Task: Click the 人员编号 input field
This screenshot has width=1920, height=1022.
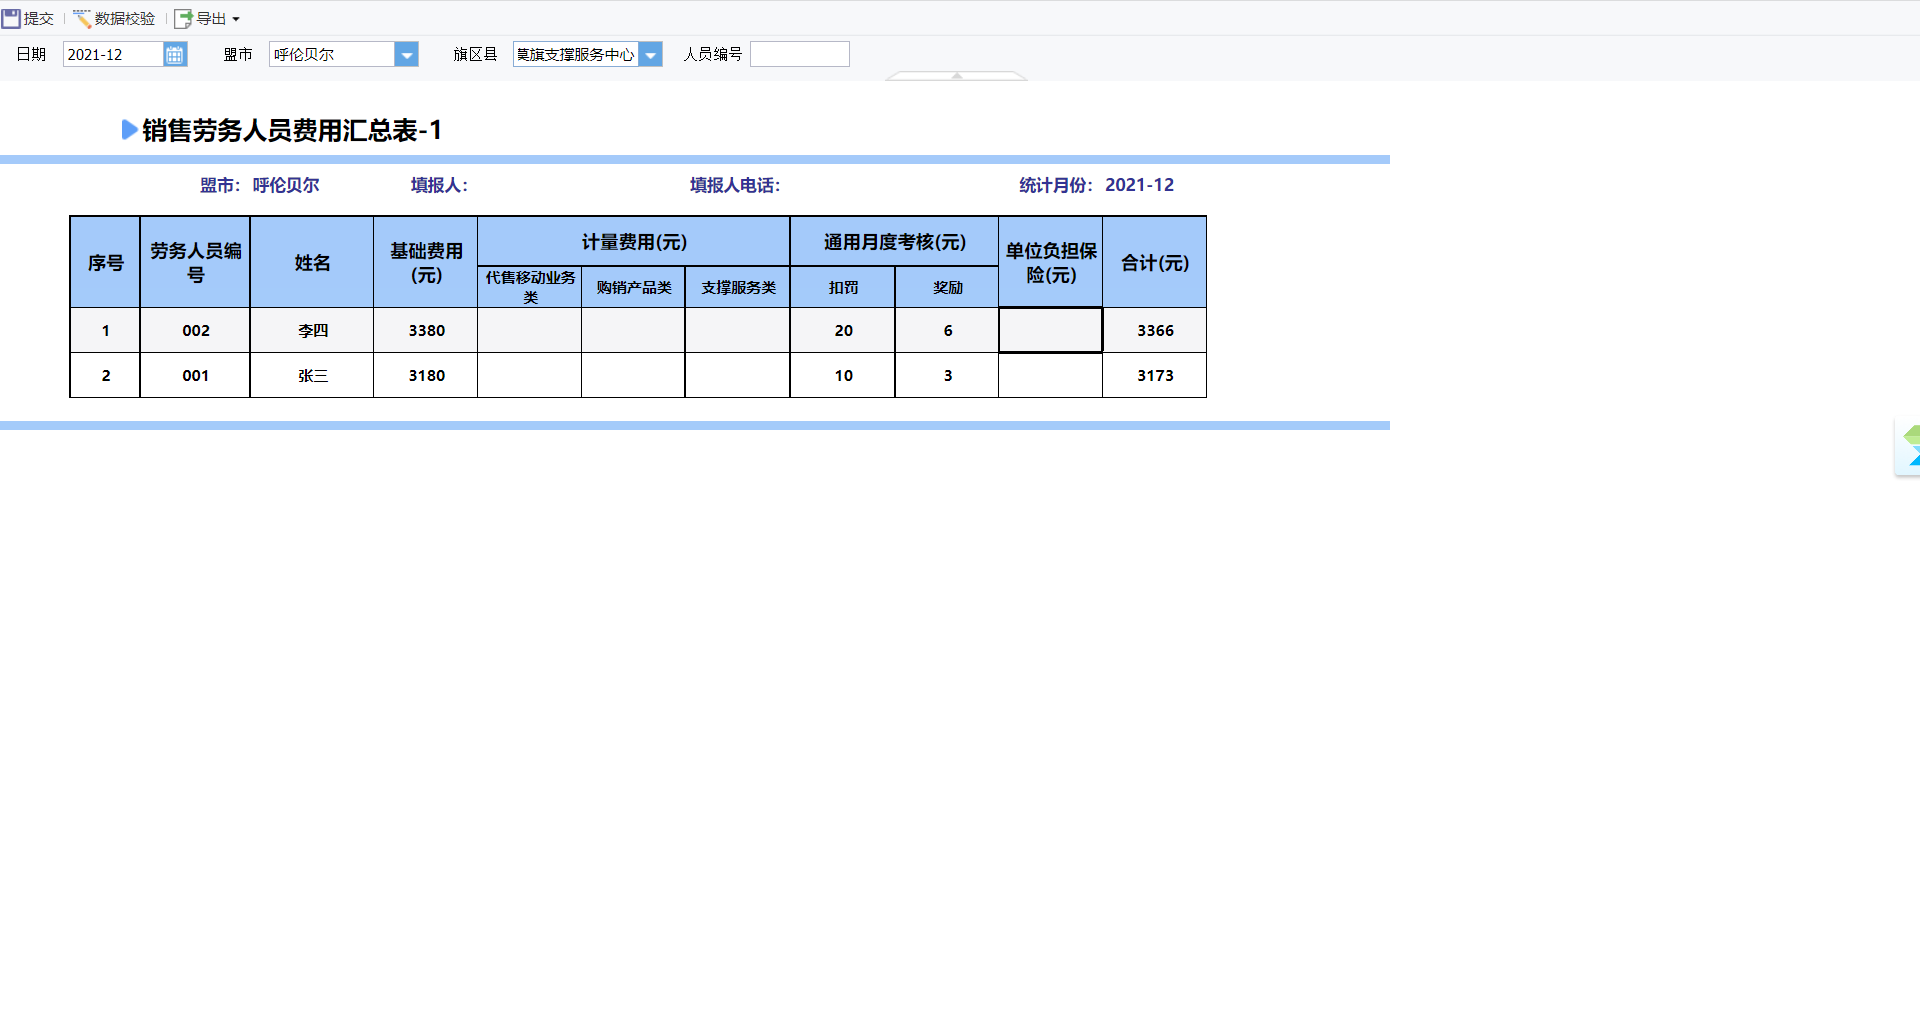Action: (x=800, y=54)
